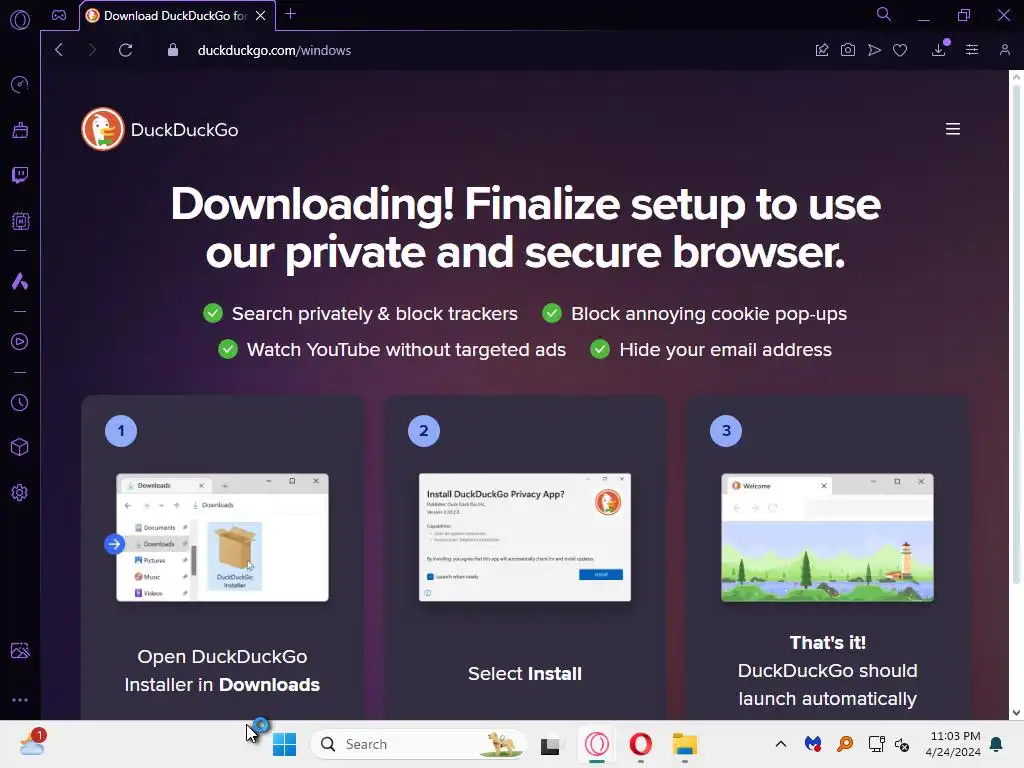The image size is (1024, 768).
Task: Open GX Control speedometer in sidebar
Action: pos(20,84)
